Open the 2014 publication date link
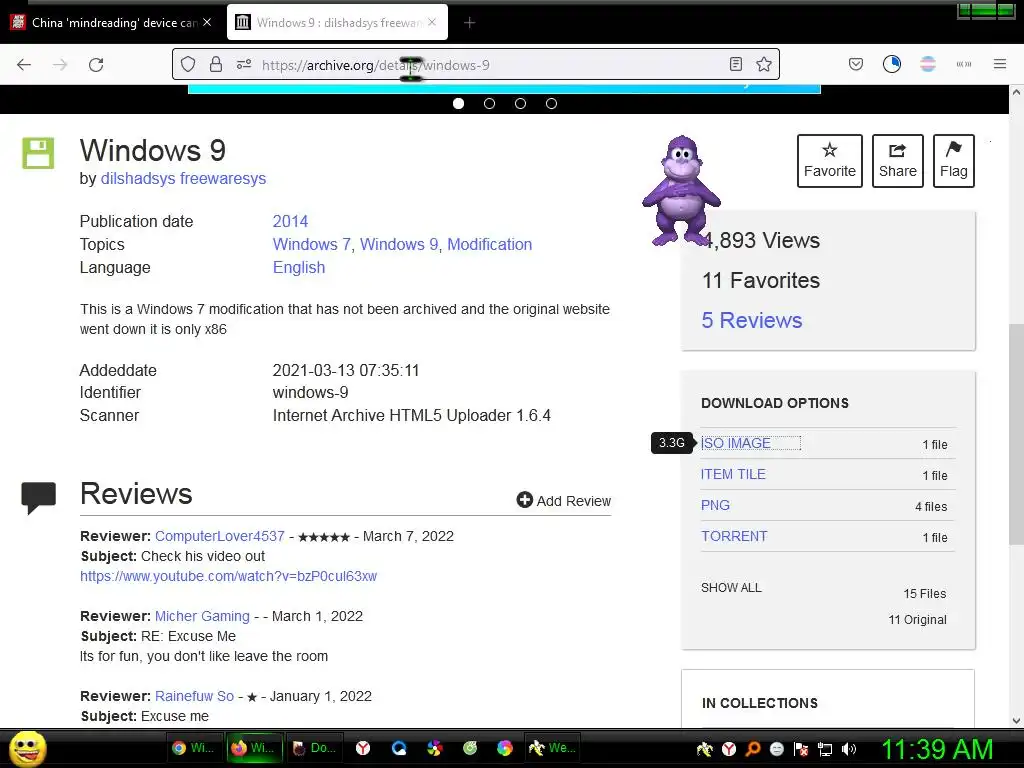The width and height of the screenshot is (1024, 768). [291, 221]
